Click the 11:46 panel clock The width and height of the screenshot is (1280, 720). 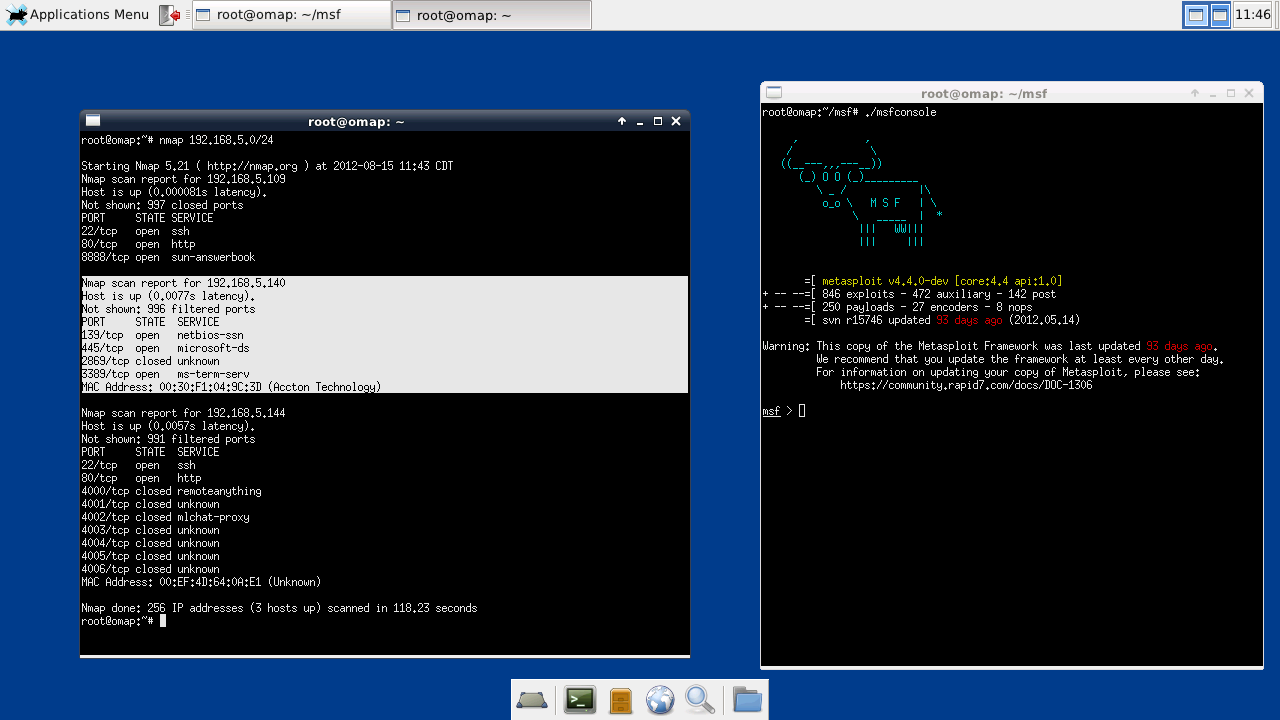click(1253, 15)
